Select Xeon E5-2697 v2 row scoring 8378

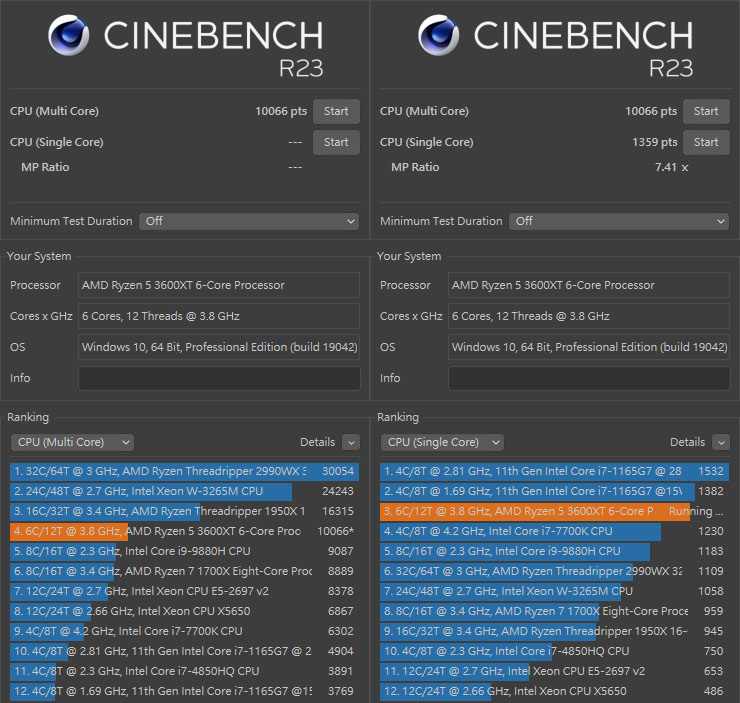click(x=184, y=591)
